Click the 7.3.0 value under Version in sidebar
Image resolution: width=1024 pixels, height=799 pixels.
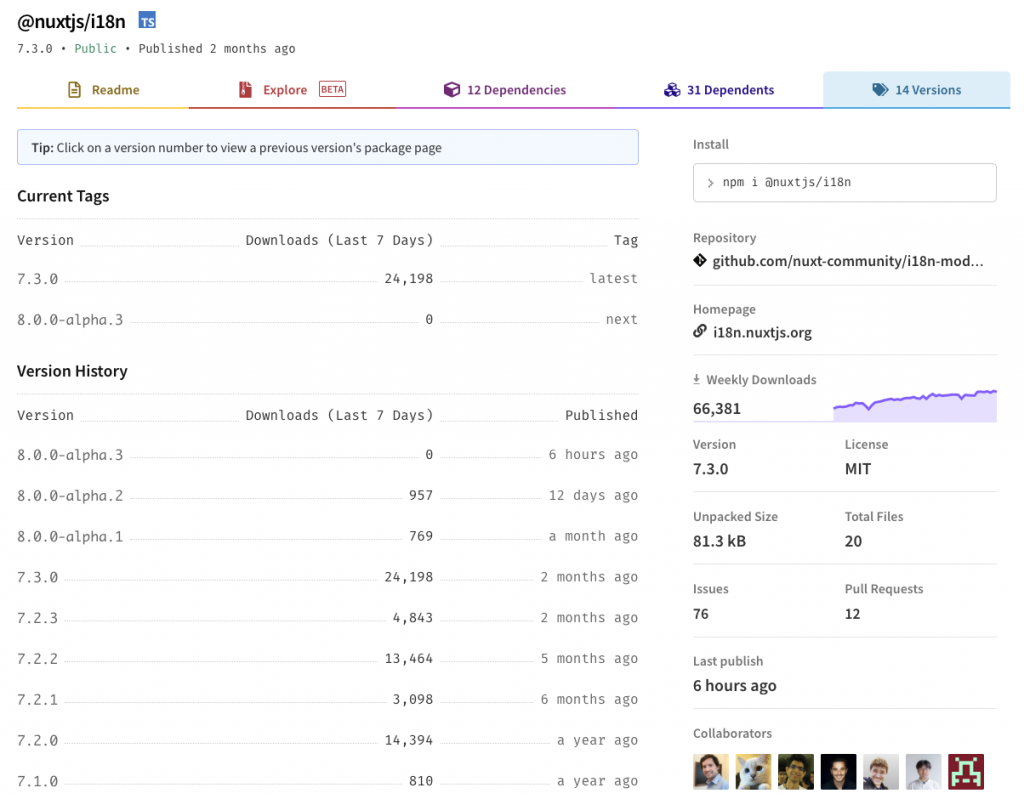(711, 469)
